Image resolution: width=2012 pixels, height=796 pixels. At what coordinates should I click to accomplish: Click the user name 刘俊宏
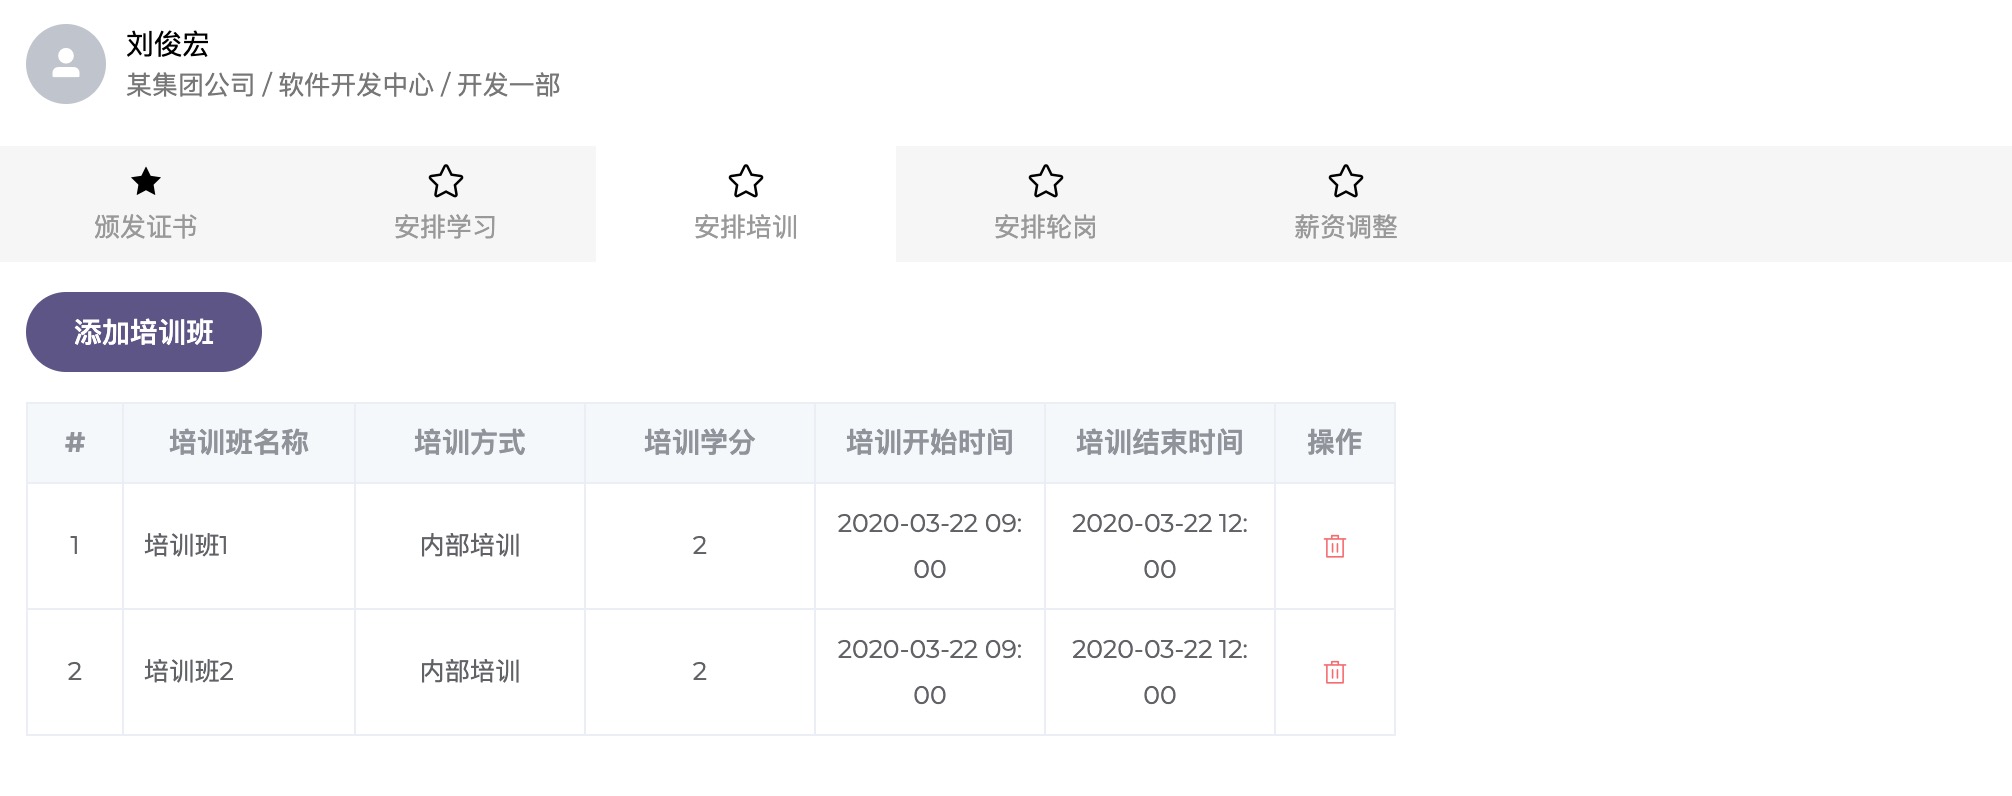pos(168,44)
